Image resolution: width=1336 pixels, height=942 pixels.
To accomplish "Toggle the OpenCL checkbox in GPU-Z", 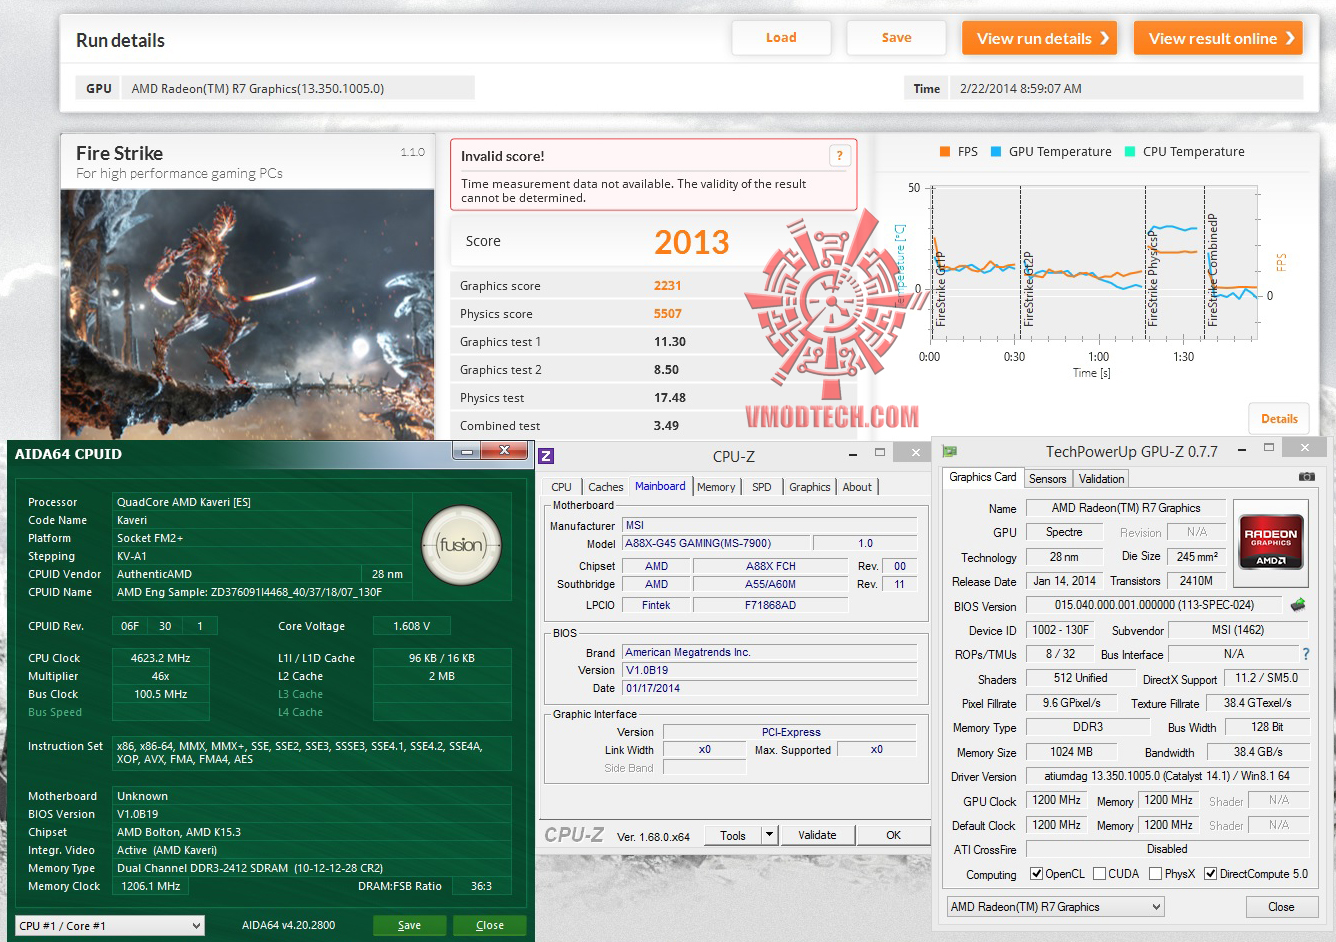I will 1037,874.
